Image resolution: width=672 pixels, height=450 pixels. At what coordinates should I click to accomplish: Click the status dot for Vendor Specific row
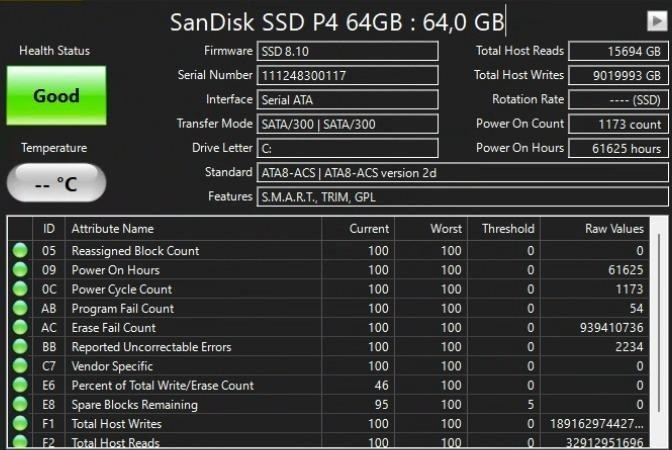pos(20,366)
